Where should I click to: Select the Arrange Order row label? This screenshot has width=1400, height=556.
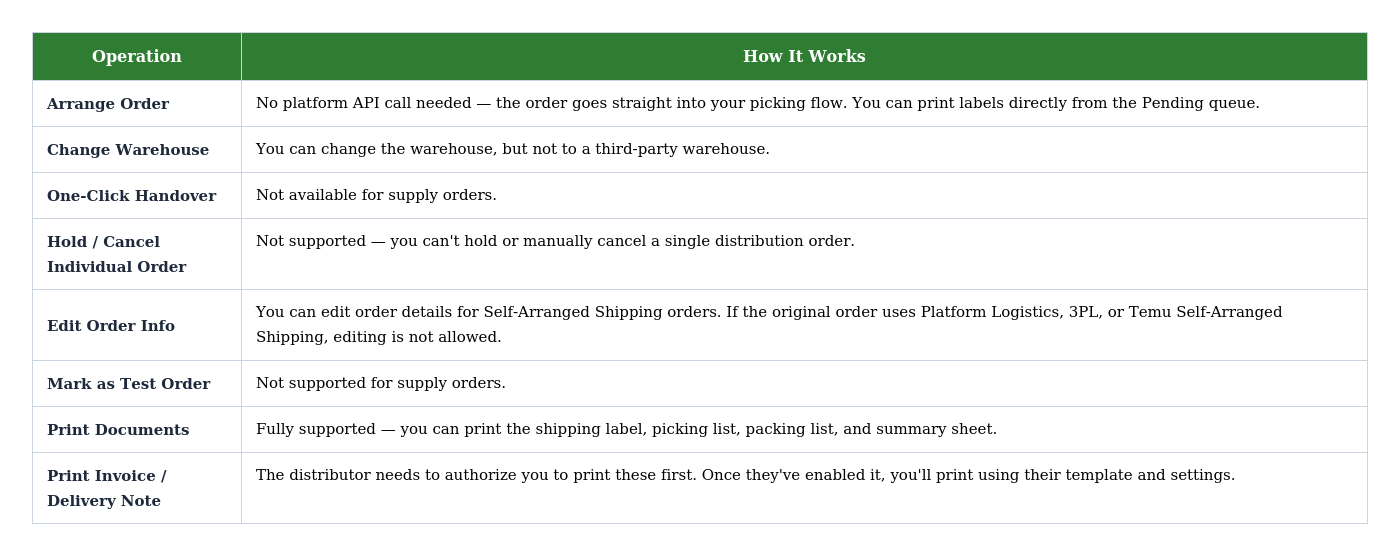coord(108,104)
